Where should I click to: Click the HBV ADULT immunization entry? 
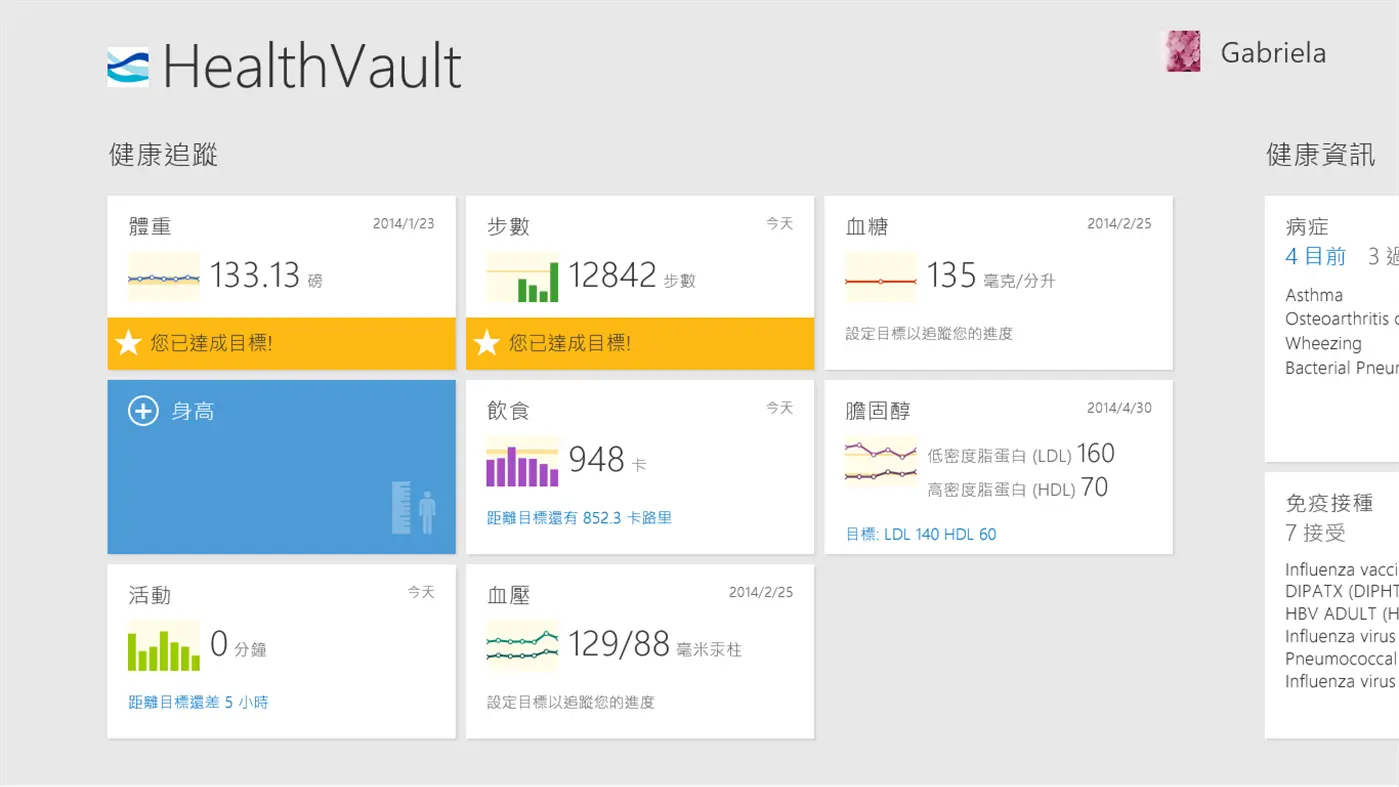tap(1342, 613)
